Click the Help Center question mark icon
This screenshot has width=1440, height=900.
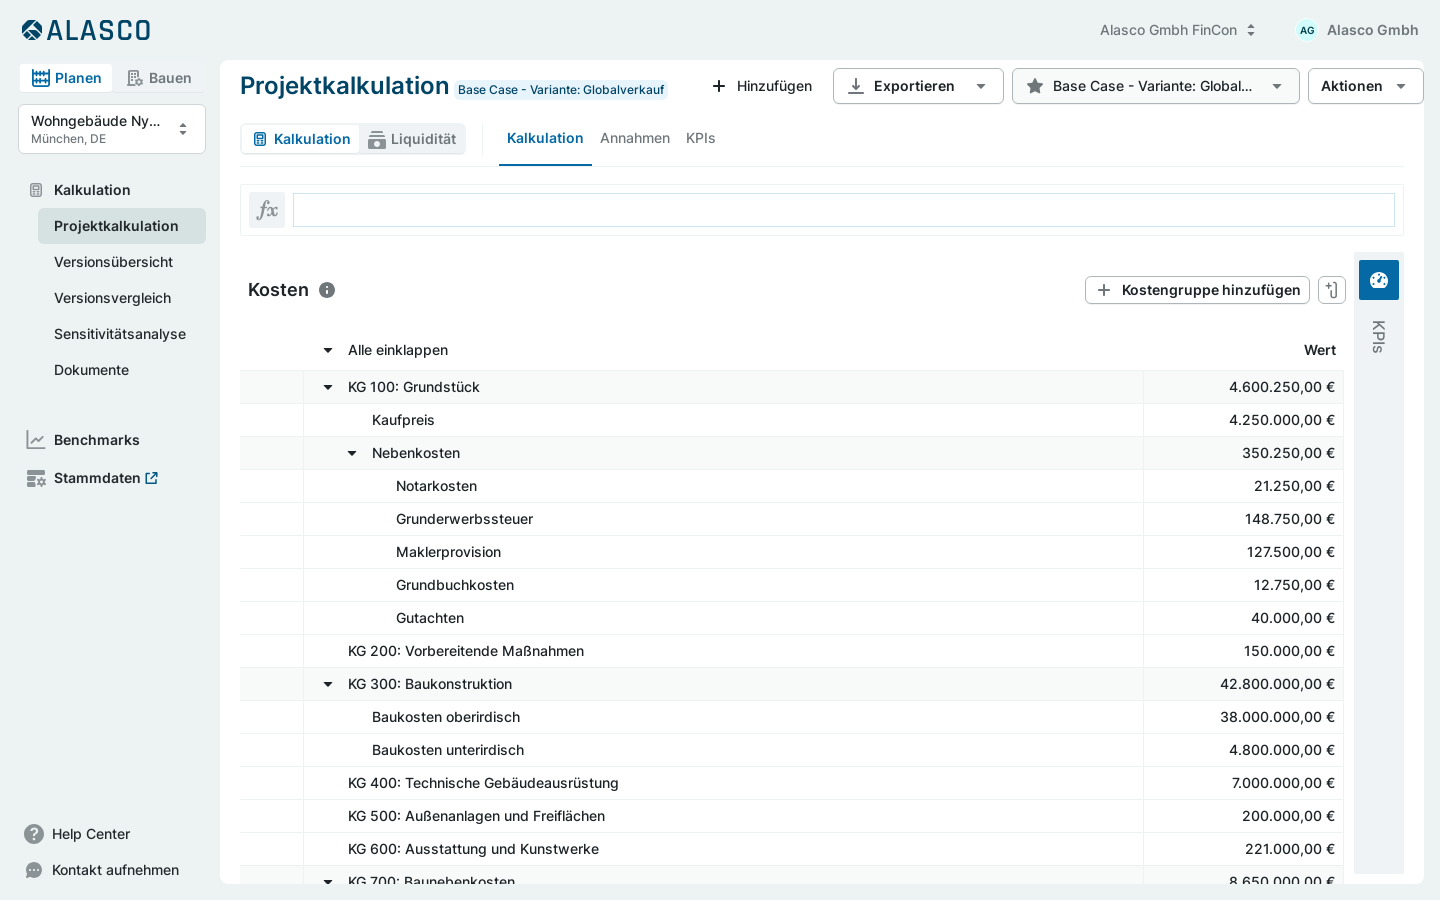[34, 834]
